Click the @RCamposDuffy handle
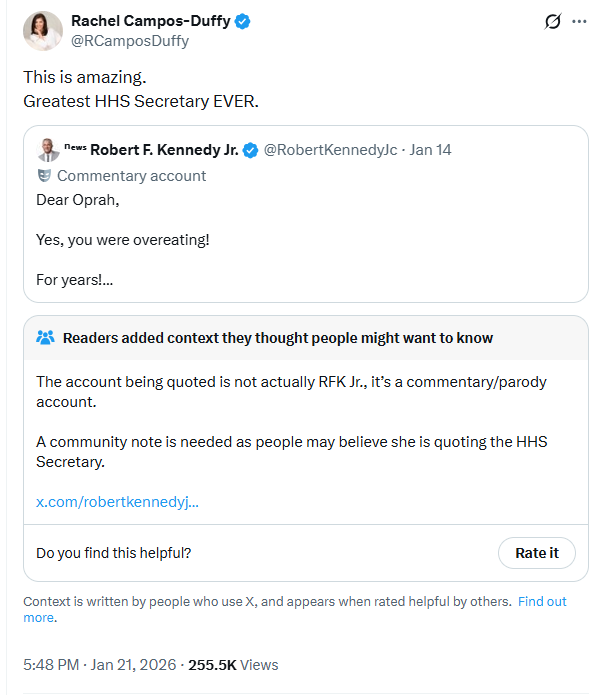 130,41
